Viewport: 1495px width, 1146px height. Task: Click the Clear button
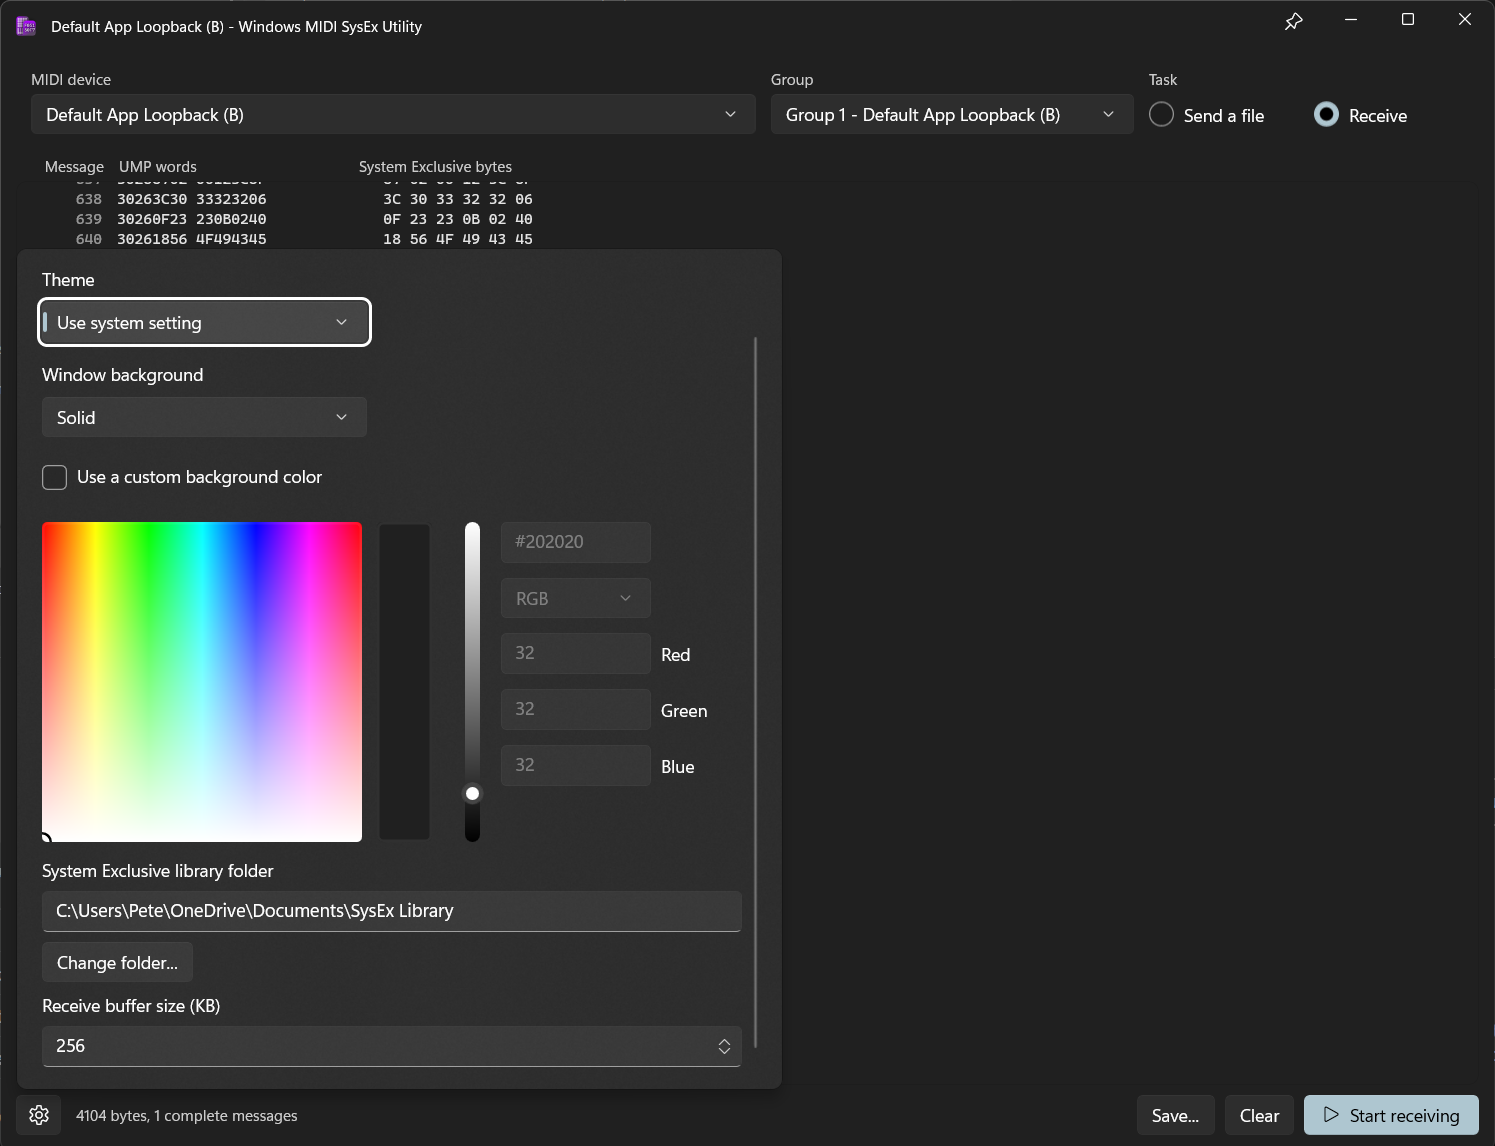pyautogui.click(x=1259, y=1115)
